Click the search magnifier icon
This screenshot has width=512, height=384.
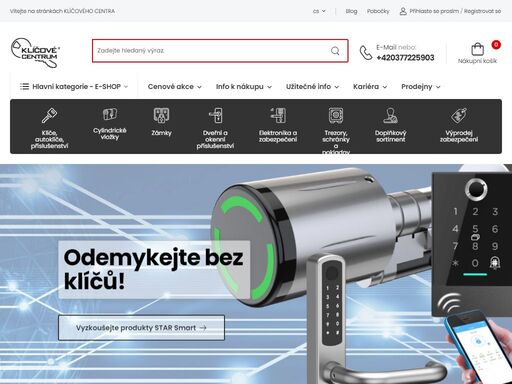(x=335, y=51)
